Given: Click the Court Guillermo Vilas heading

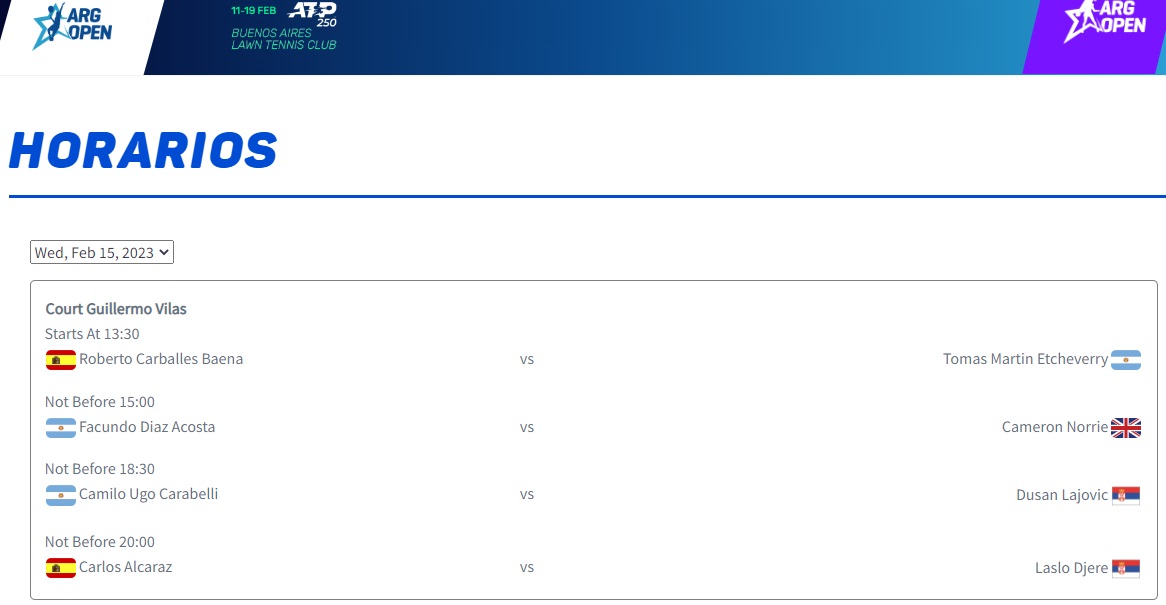Looking at the screenshot, I should pos(116,308).
